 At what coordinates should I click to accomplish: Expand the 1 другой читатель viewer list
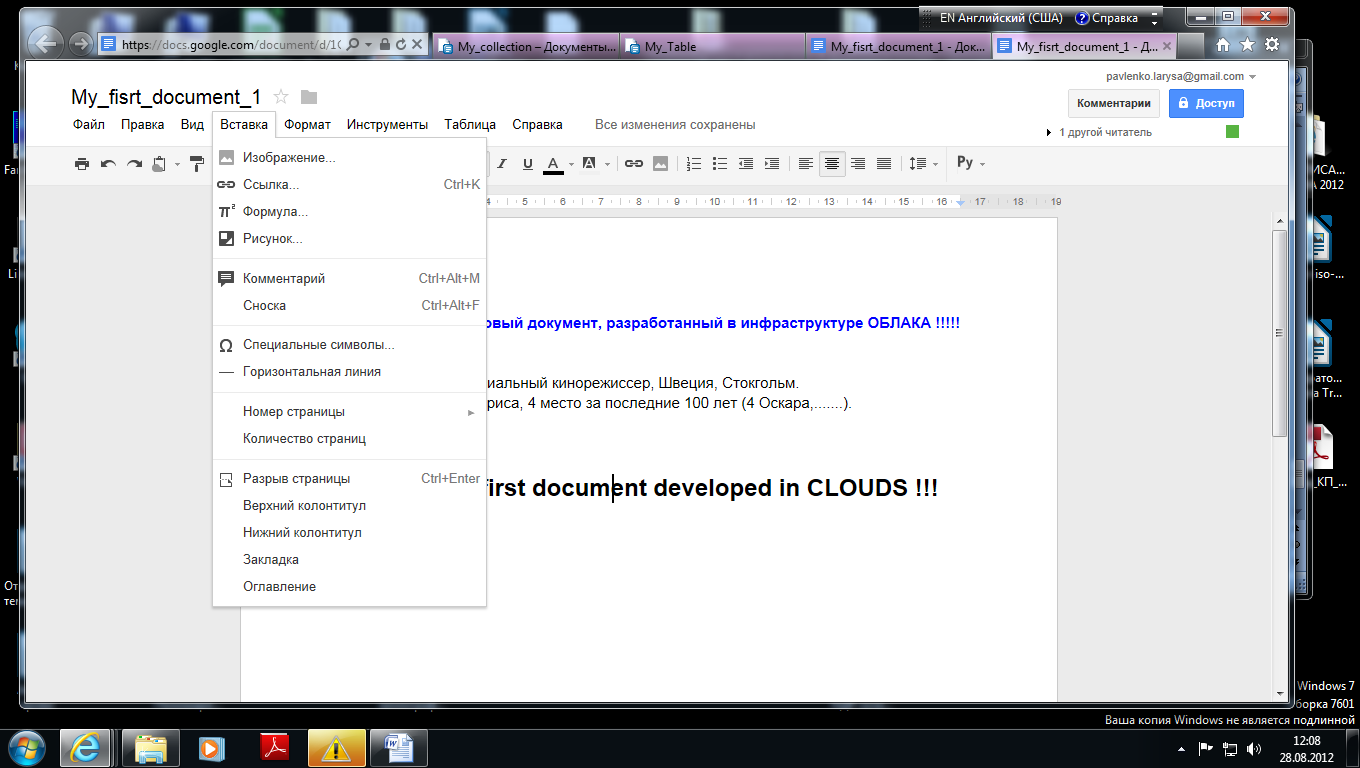[1099, 132]
